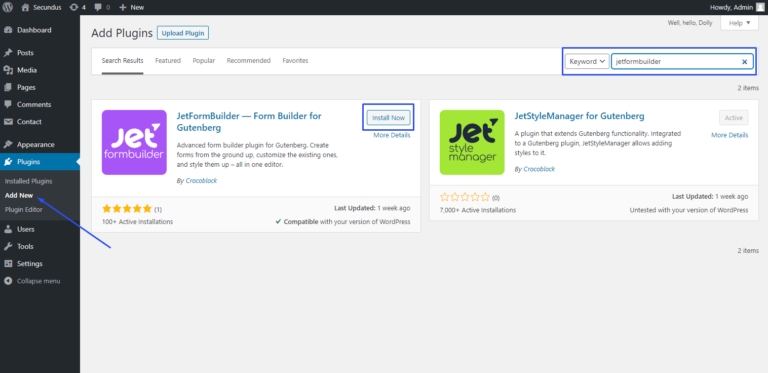Image resolution: width=768 pixels, height=373 pixels.
Task: Open the comments bubble in the admin bar
Action: (x=102, y=7)
